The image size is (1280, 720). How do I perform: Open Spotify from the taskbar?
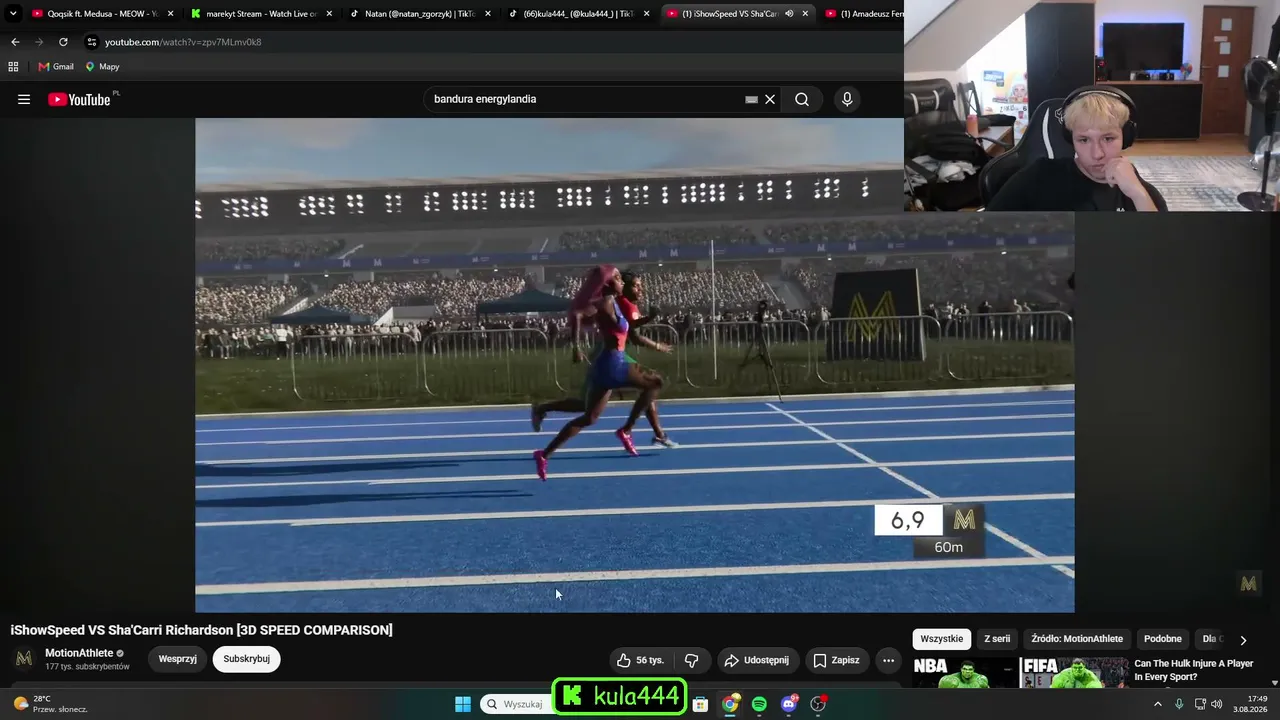759,704
